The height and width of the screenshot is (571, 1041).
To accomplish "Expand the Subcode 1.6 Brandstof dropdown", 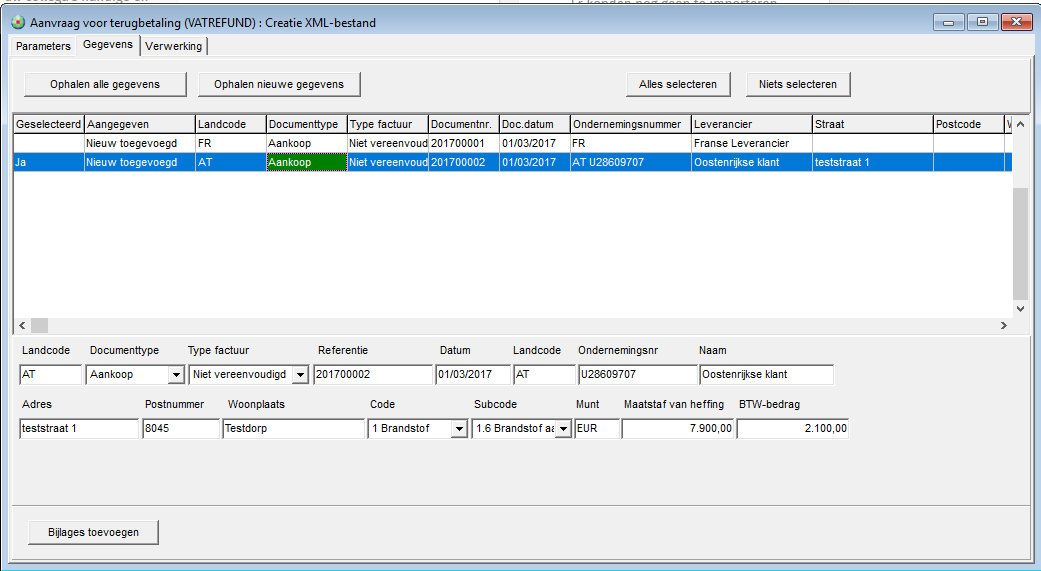I will (563, 429).
